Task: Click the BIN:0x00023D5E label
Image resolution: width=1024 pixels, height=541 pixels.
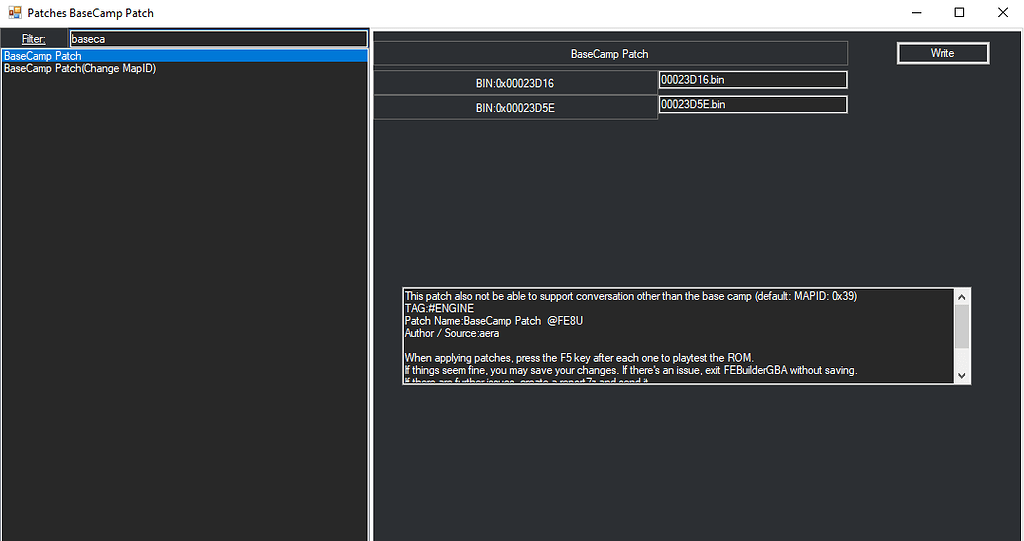Action: 515,107
